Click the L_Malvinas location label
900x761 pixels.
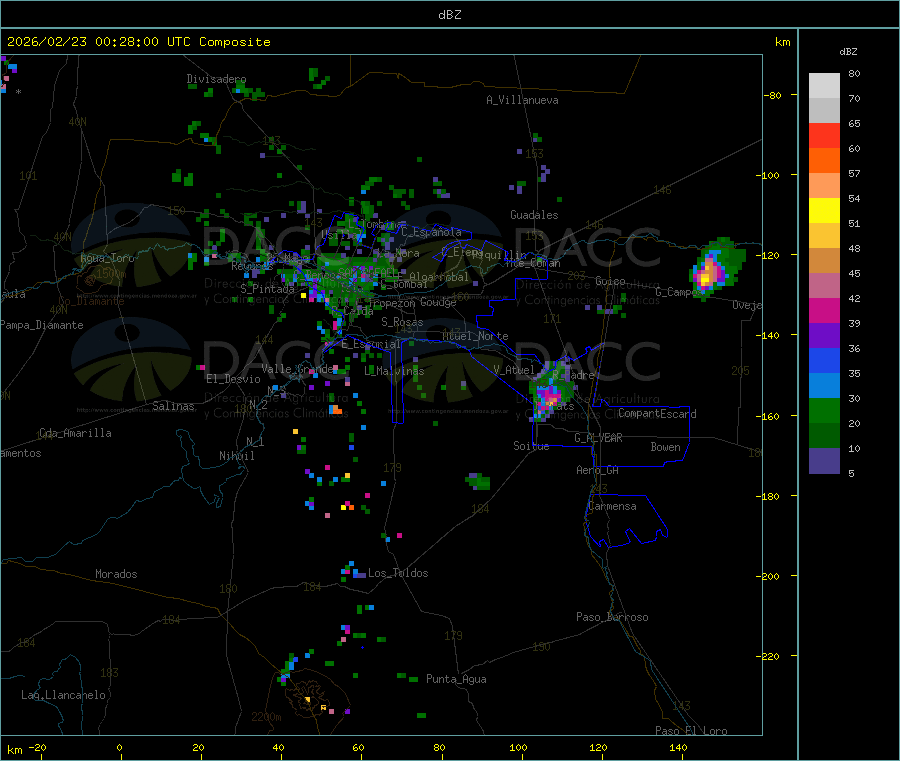394,371
